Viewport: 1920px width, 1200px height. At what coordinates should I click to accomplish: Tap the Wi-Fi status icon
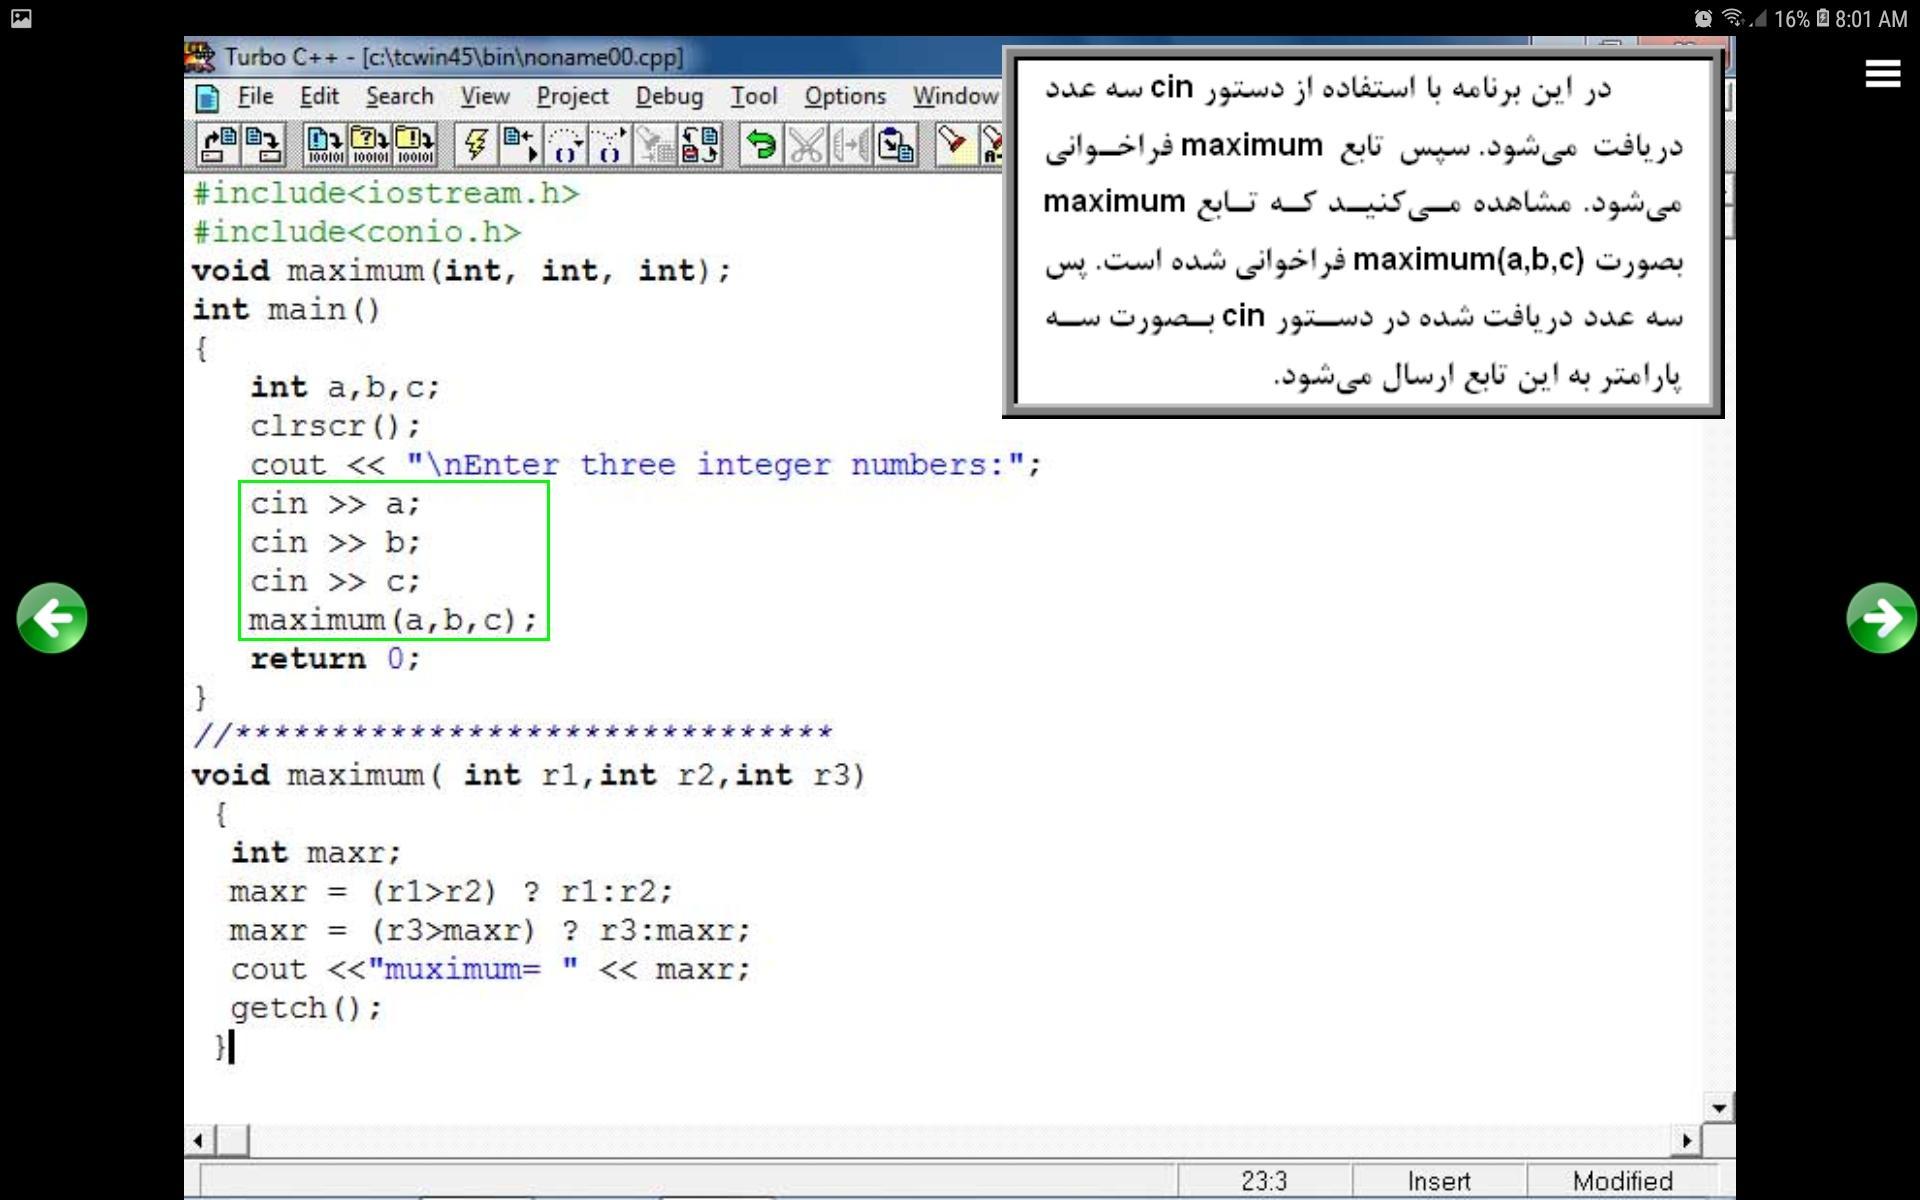pos(1733,18)
